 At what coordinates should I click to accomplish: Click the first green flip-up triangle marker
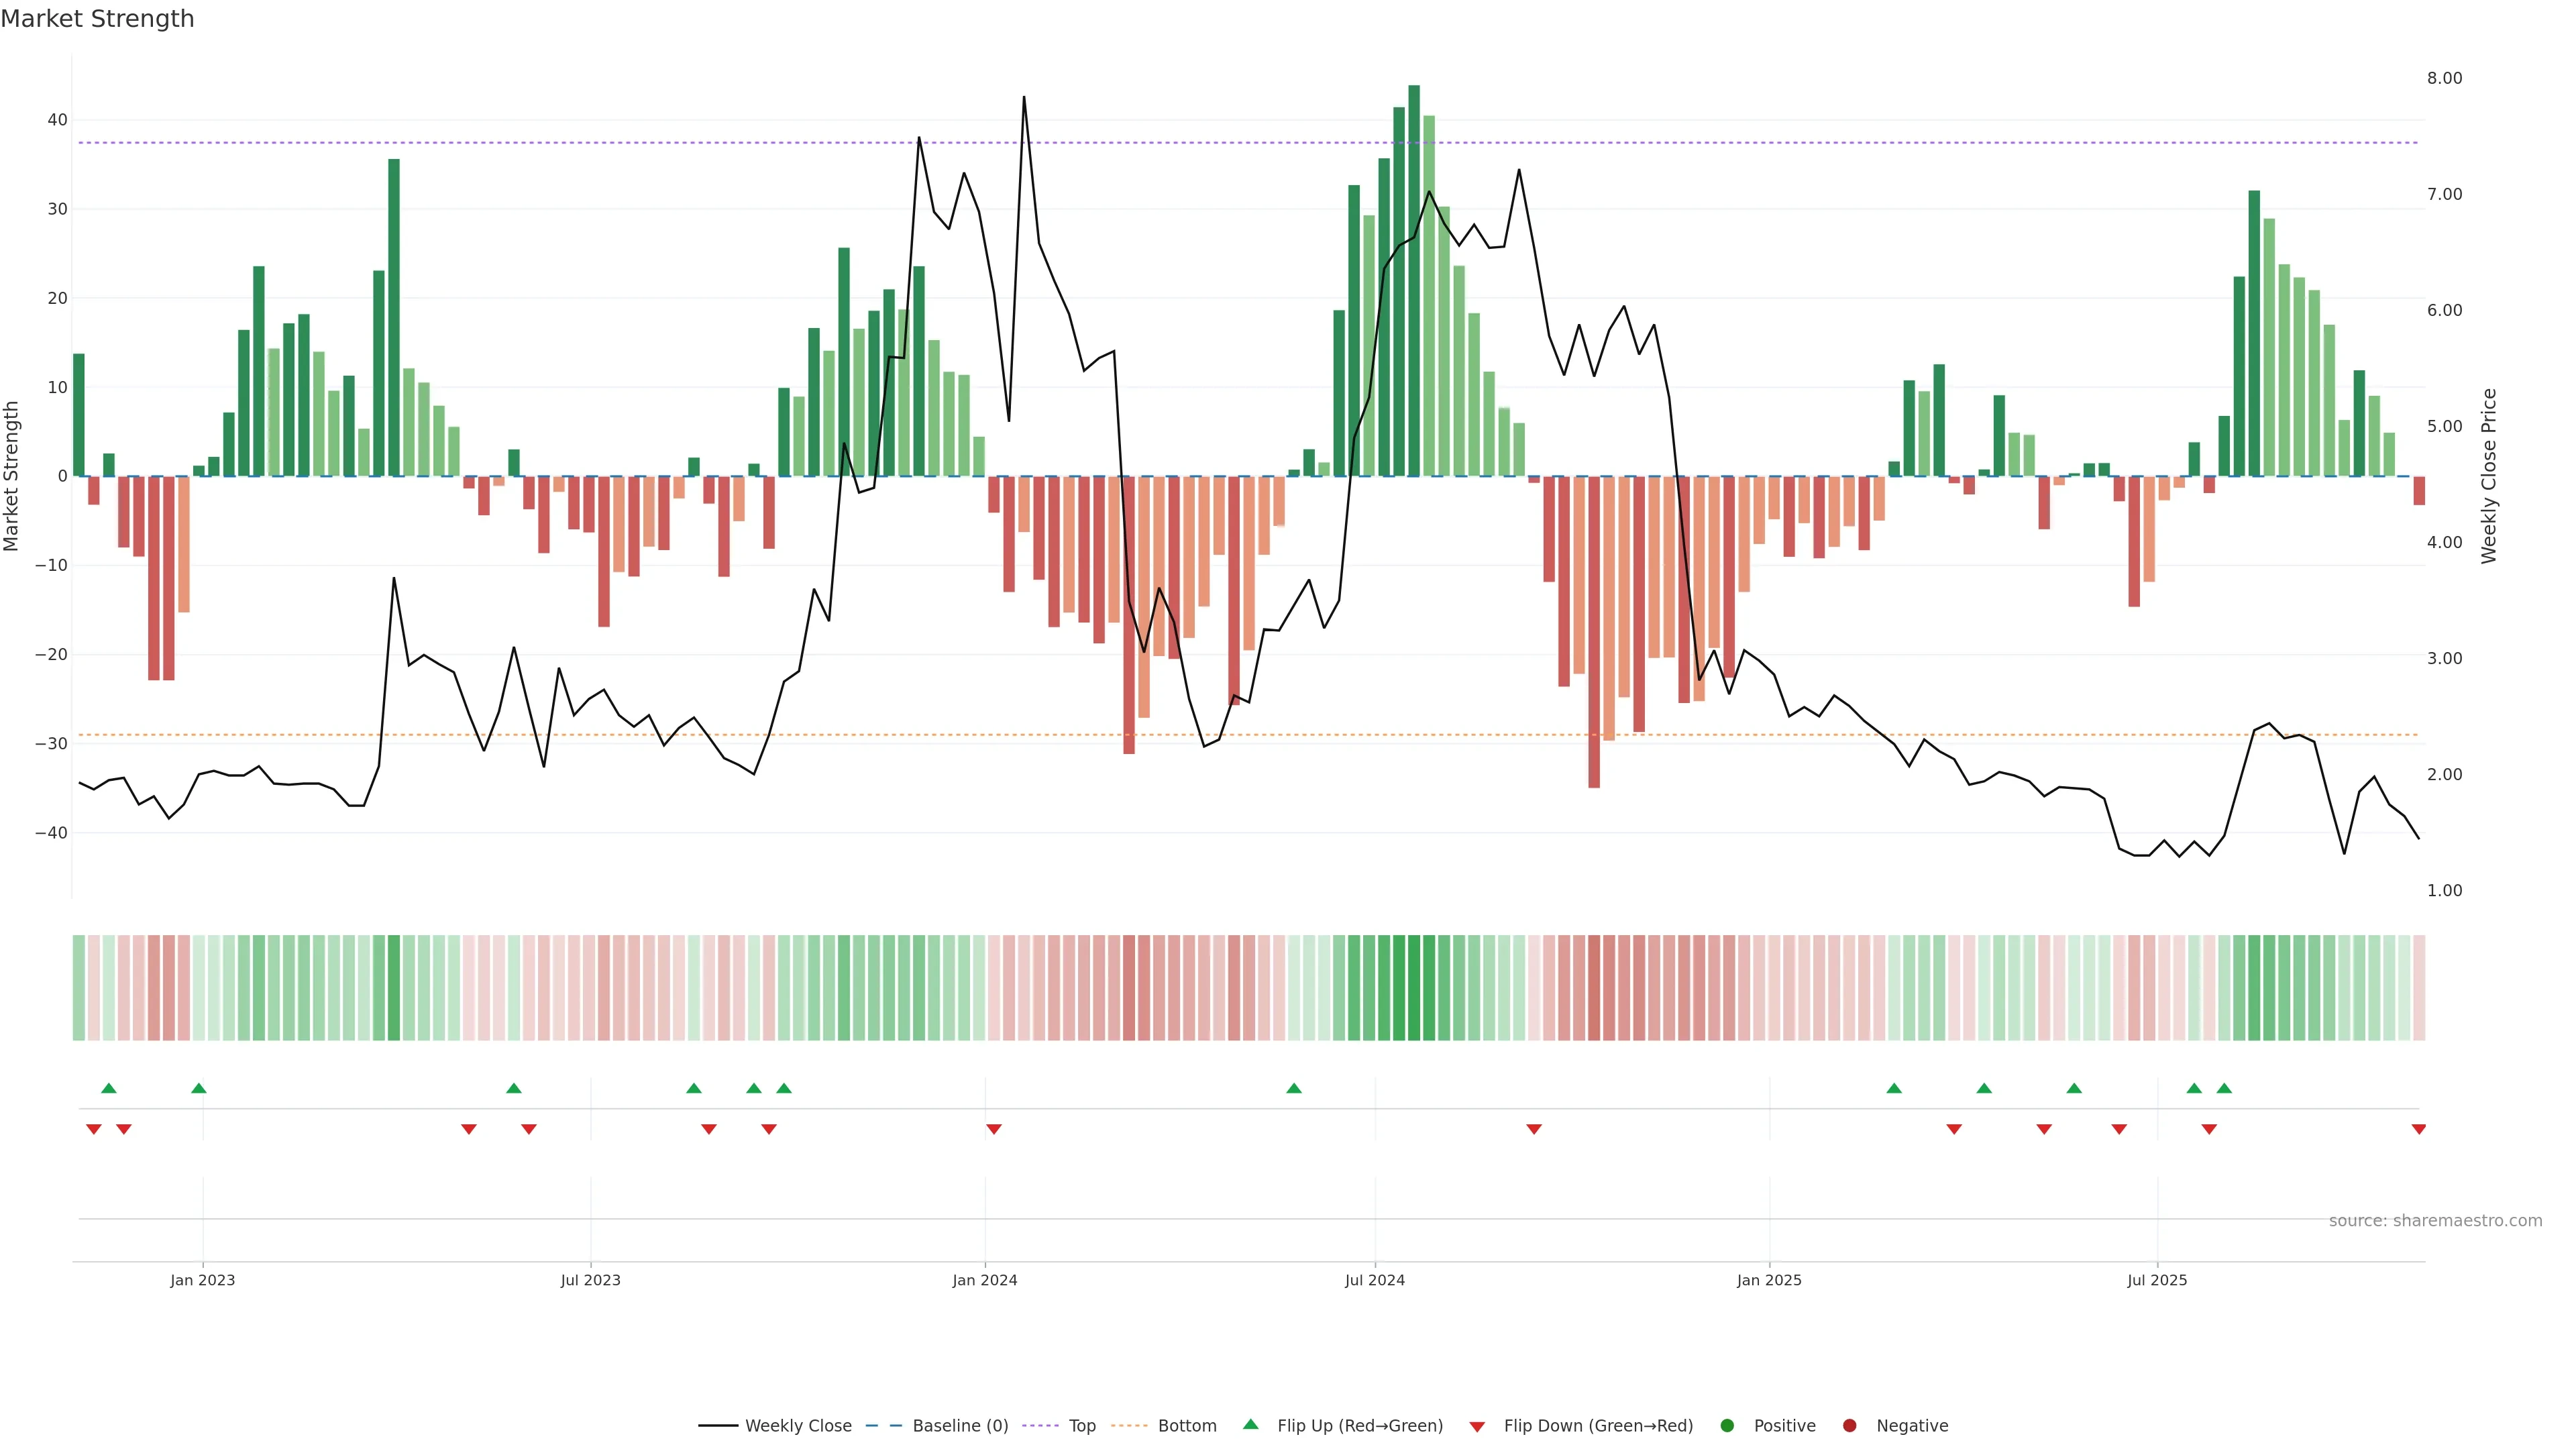[x=109, y=1088]
